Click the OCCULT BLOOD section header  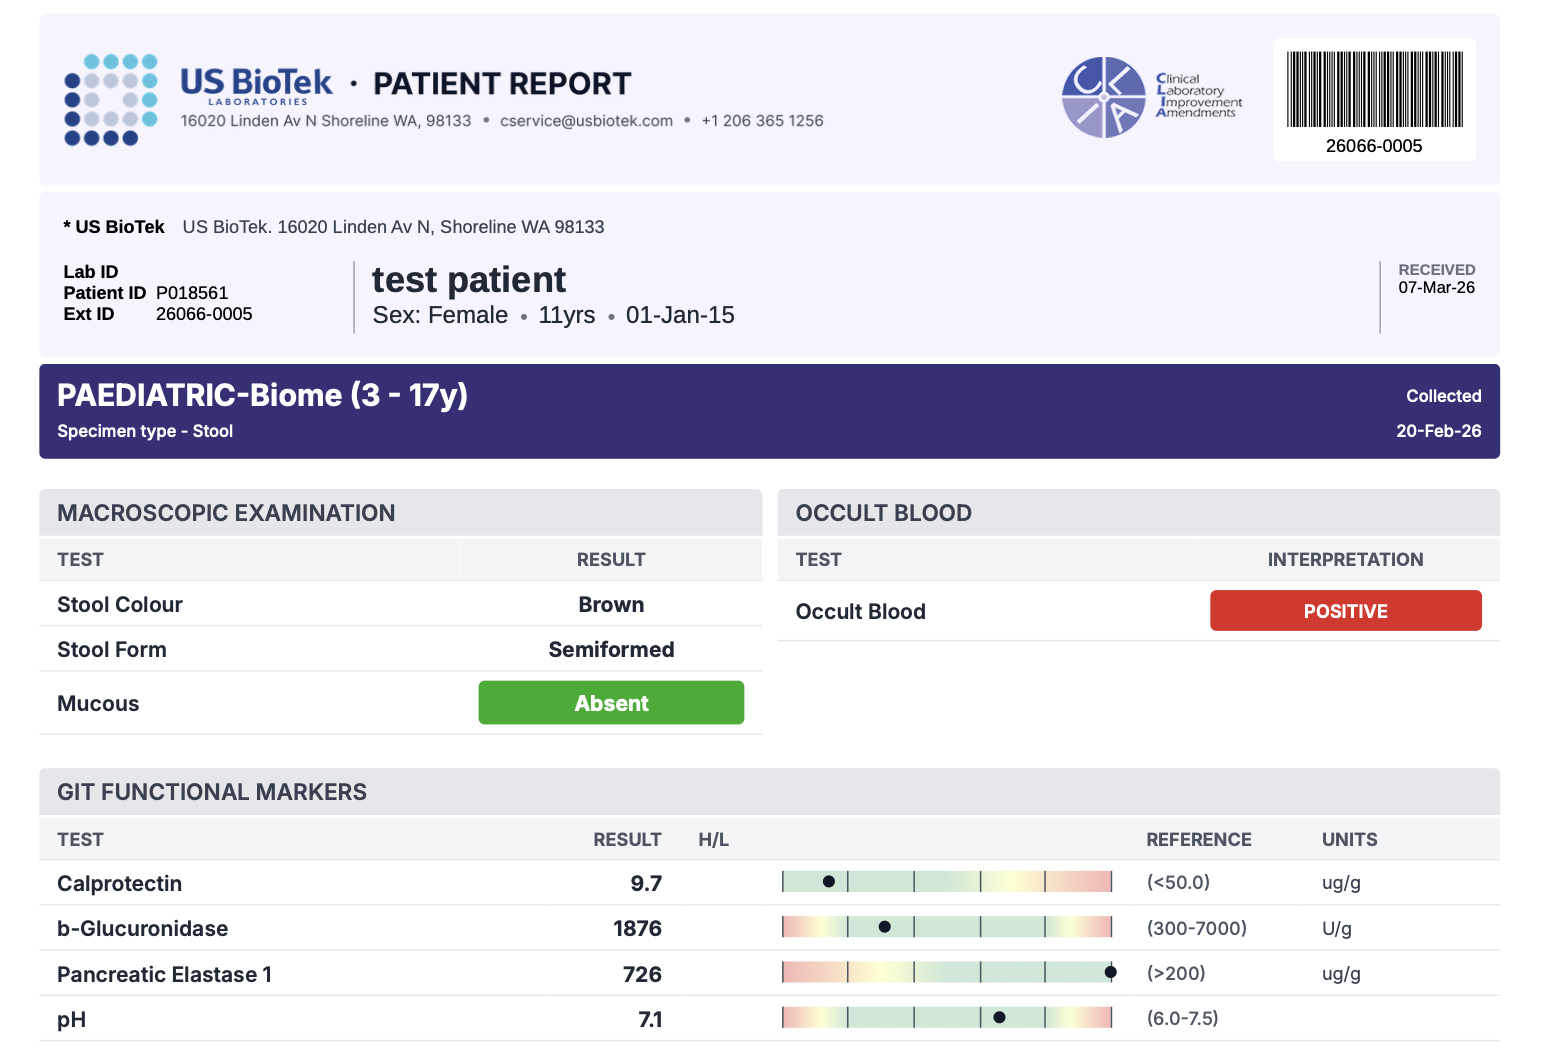point(883,513)
